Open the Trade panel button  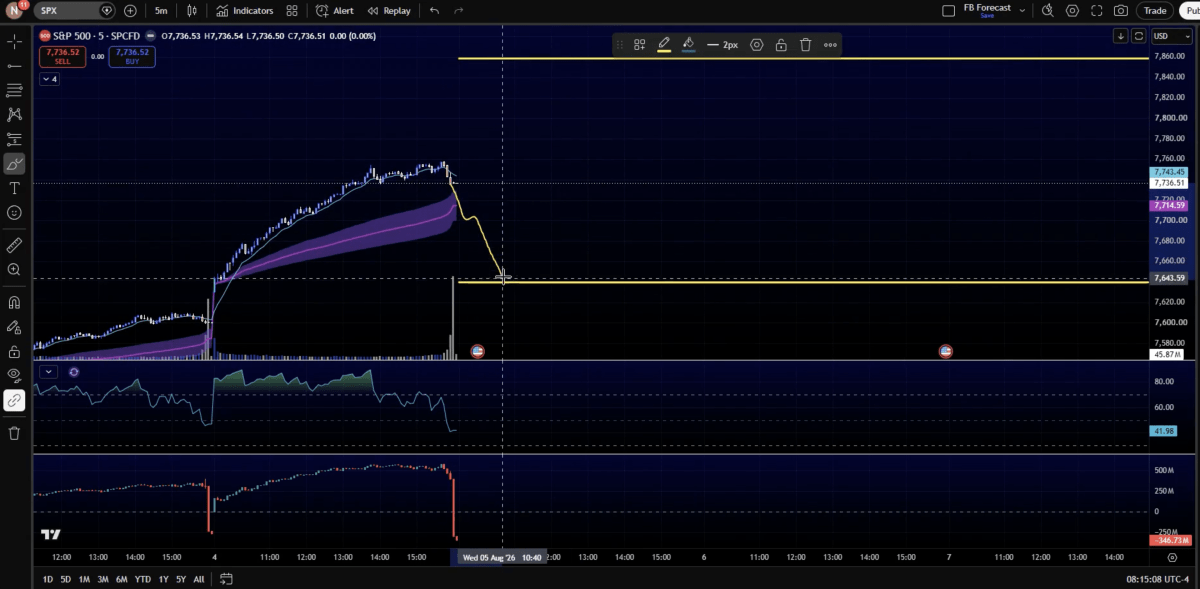(x=1155, y=10)
